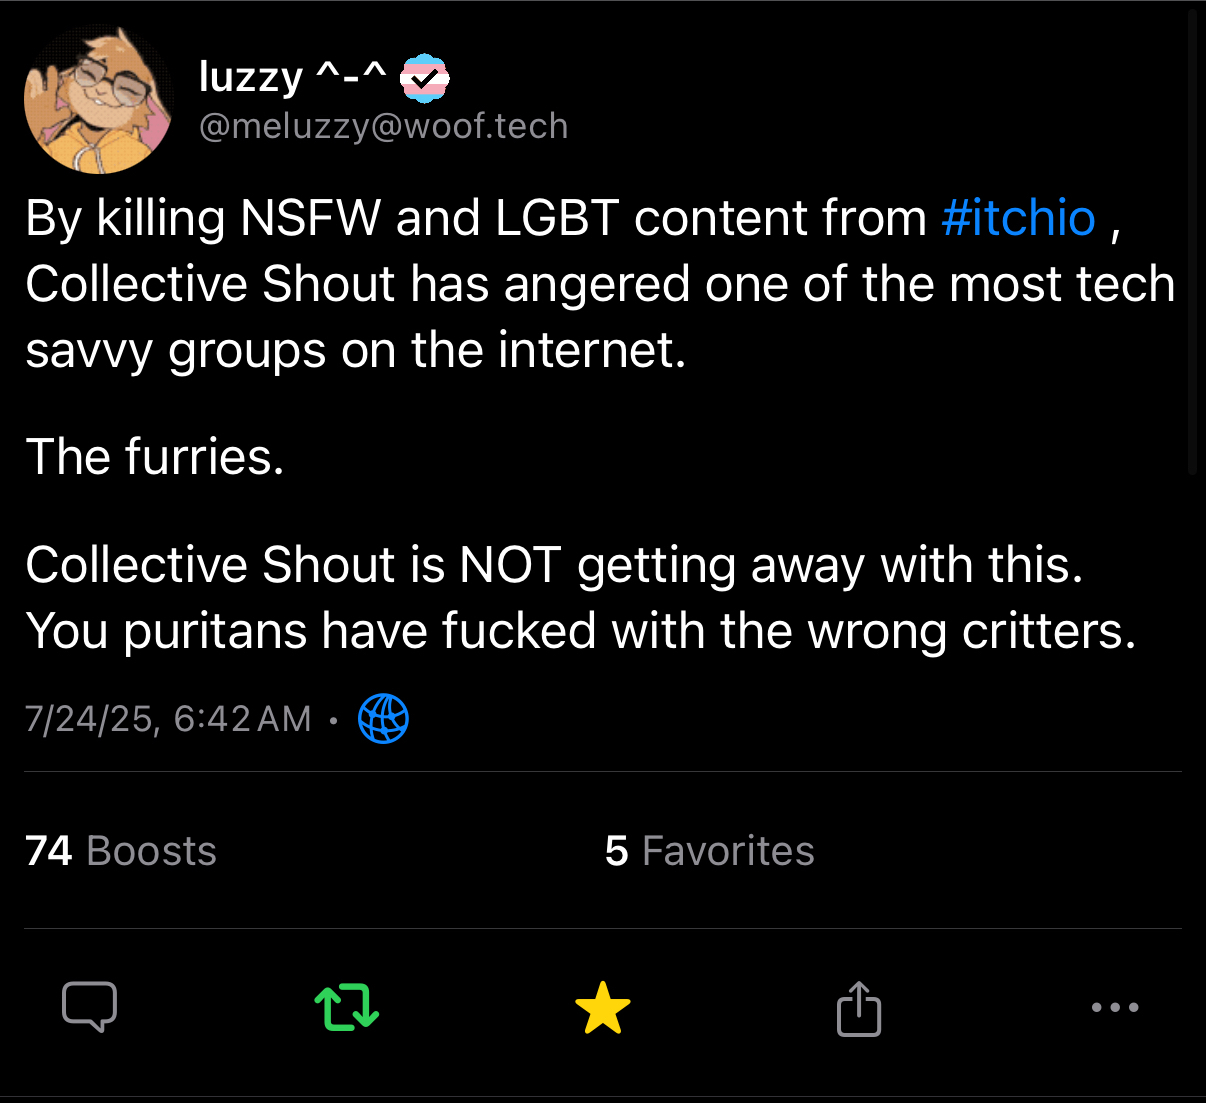Toggle the green boost arrows icon
The image size is (1206, 1103).
[346, 1007]
